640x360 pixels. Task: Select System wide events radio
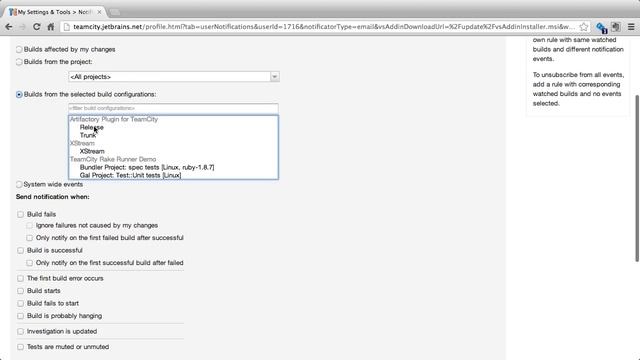19,184
